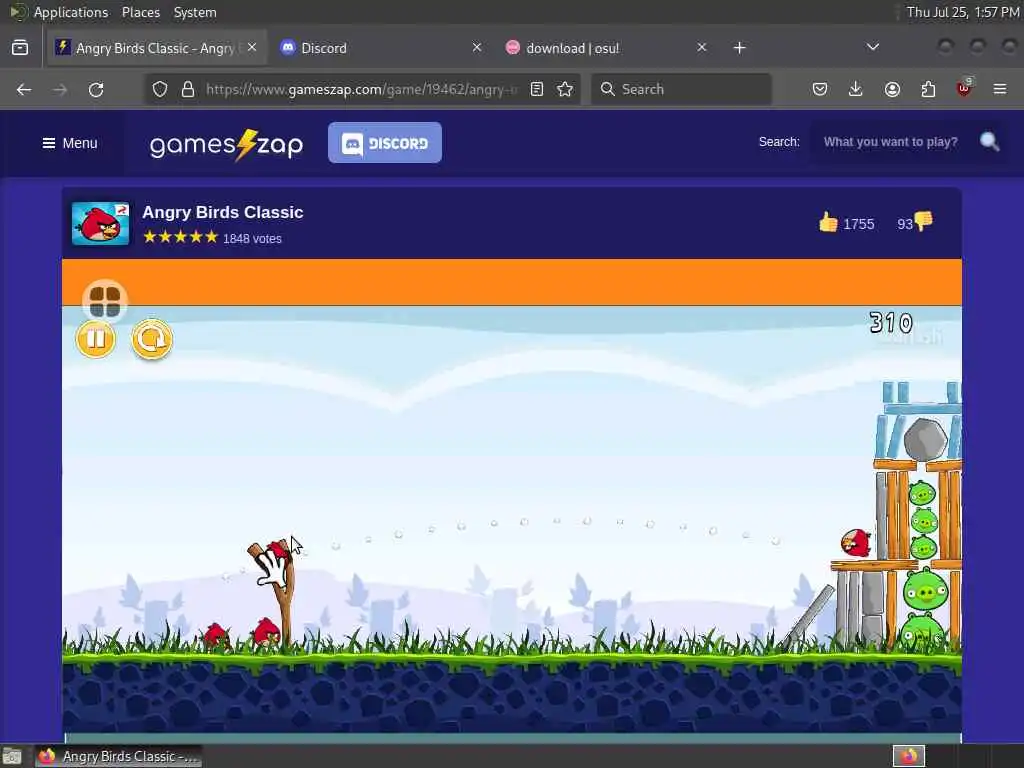The width and height of the screenshot is (1024, 768).
Task: Click the 1848 votes text
Action: 252,239
